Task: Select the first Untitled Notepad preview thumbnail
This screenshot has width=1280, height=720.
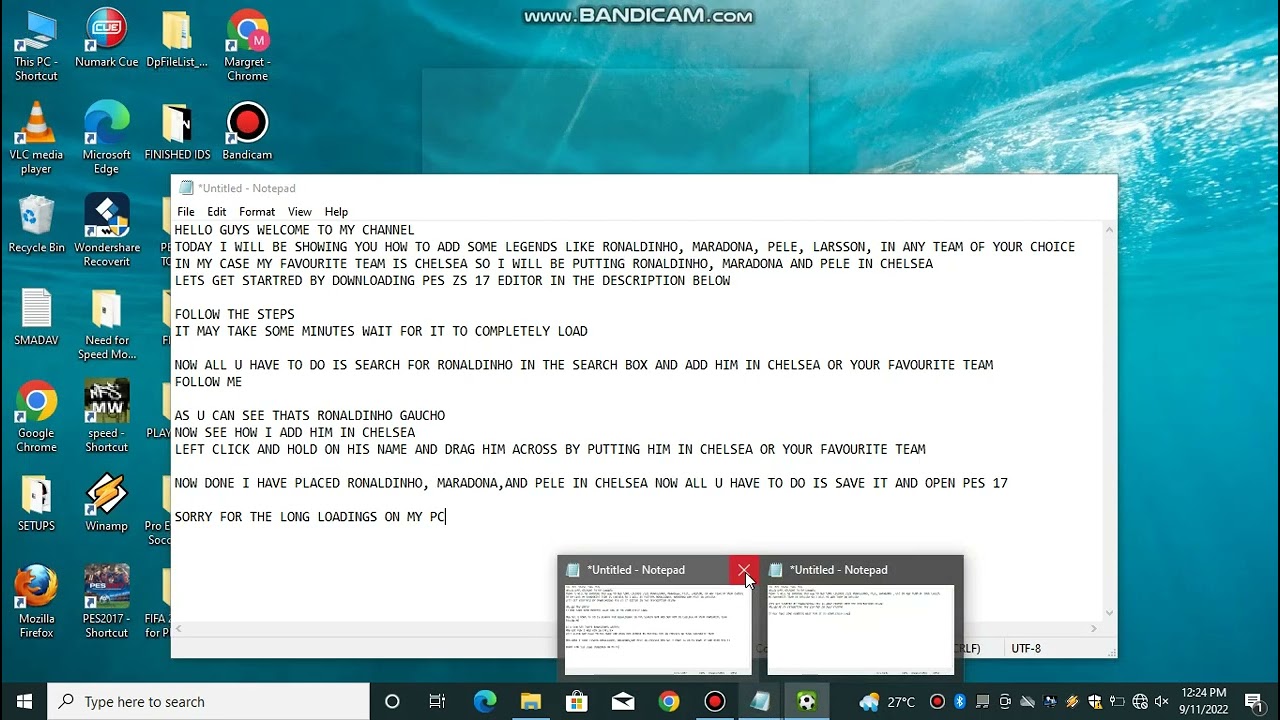Action: point(658,629)
